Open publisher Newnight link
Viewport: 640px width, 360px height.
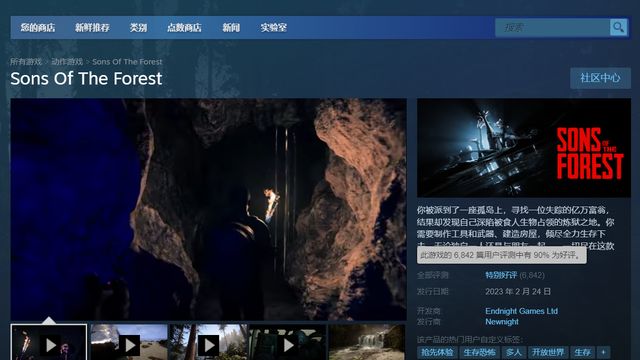[x=502, y=322]
